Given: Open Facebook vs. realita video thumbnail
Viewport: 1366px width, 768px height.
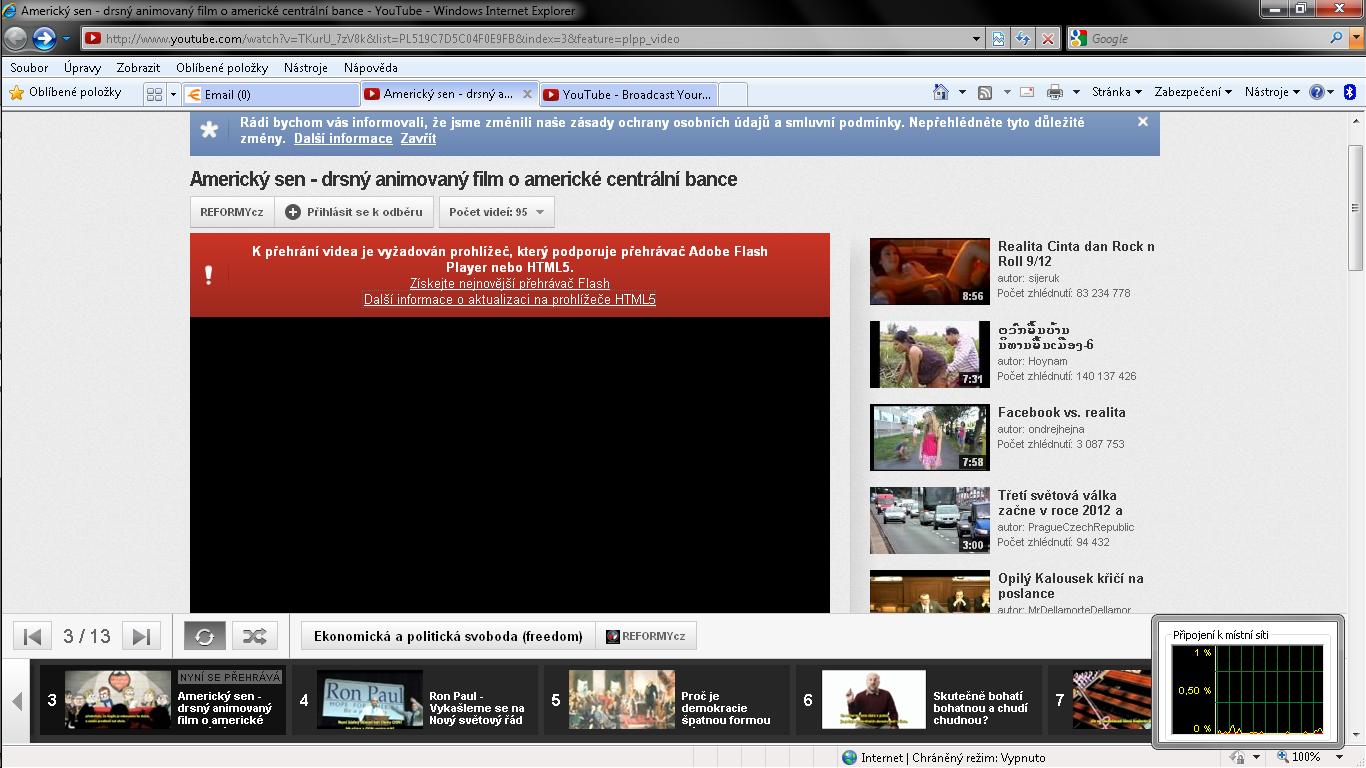Looking at the screenshot, I should pos(930,437).
